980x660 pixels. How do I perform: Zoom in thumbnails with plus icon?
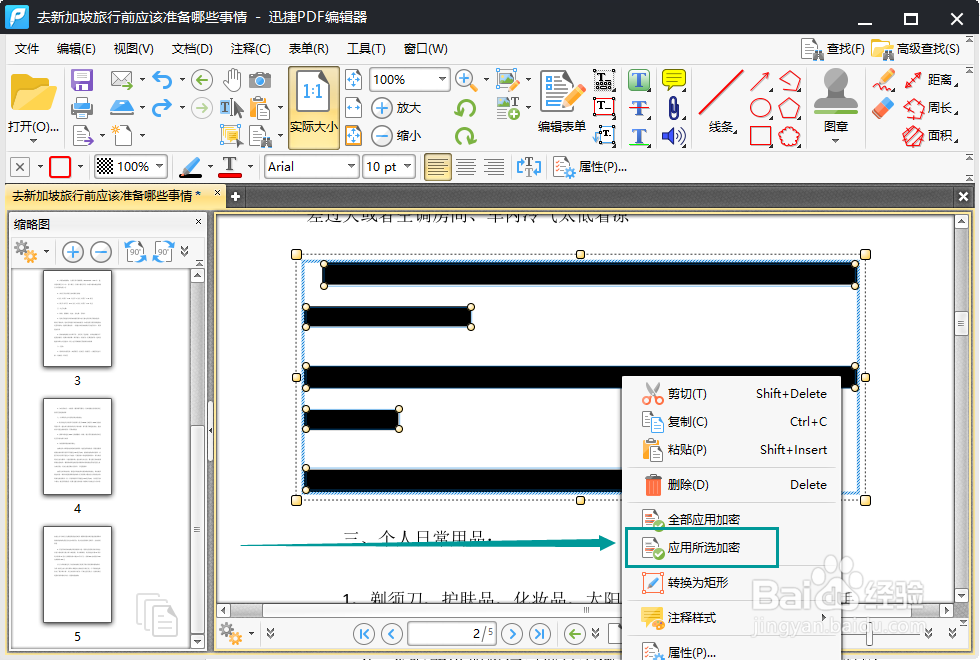(x=72, y=252)
